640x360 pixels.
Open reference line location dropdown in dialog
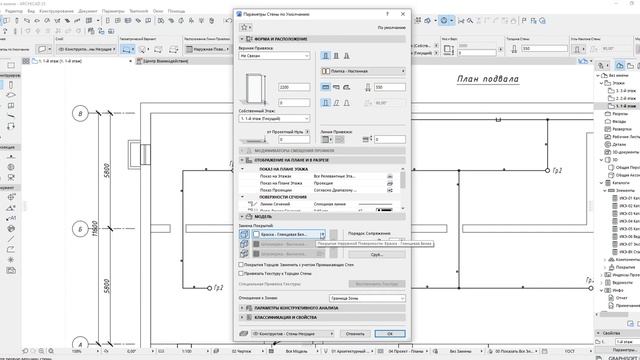tap(326, 139)
